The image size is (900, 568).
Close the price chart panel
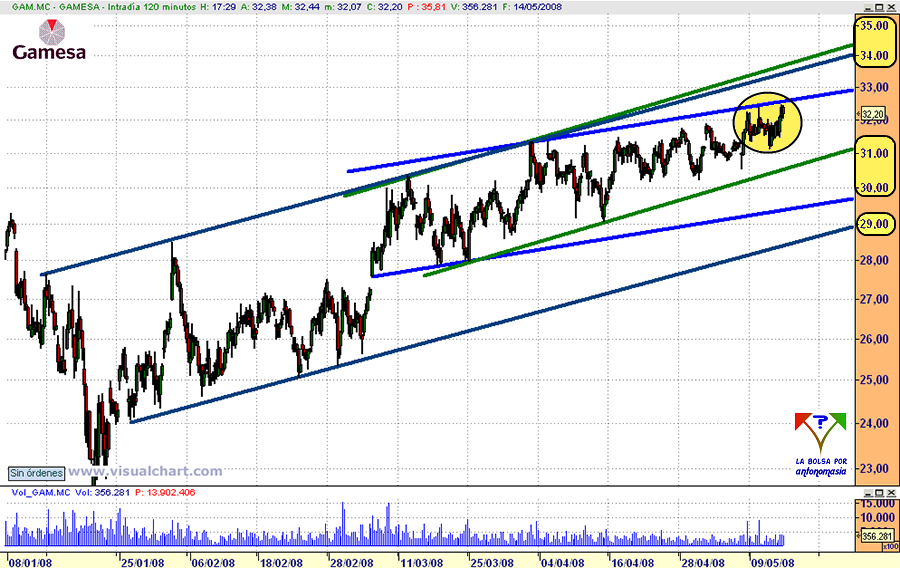891,7
